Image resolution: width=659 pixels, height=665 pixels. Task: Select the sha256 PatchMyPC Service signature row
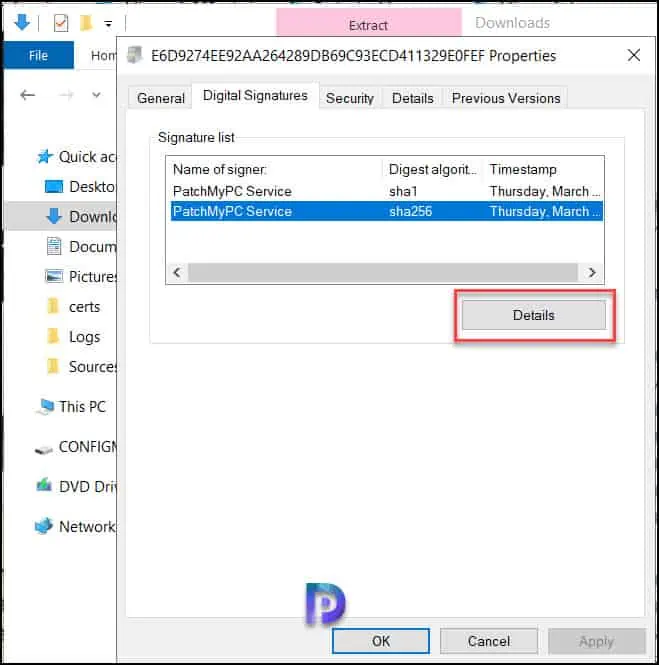click(386, 211)
